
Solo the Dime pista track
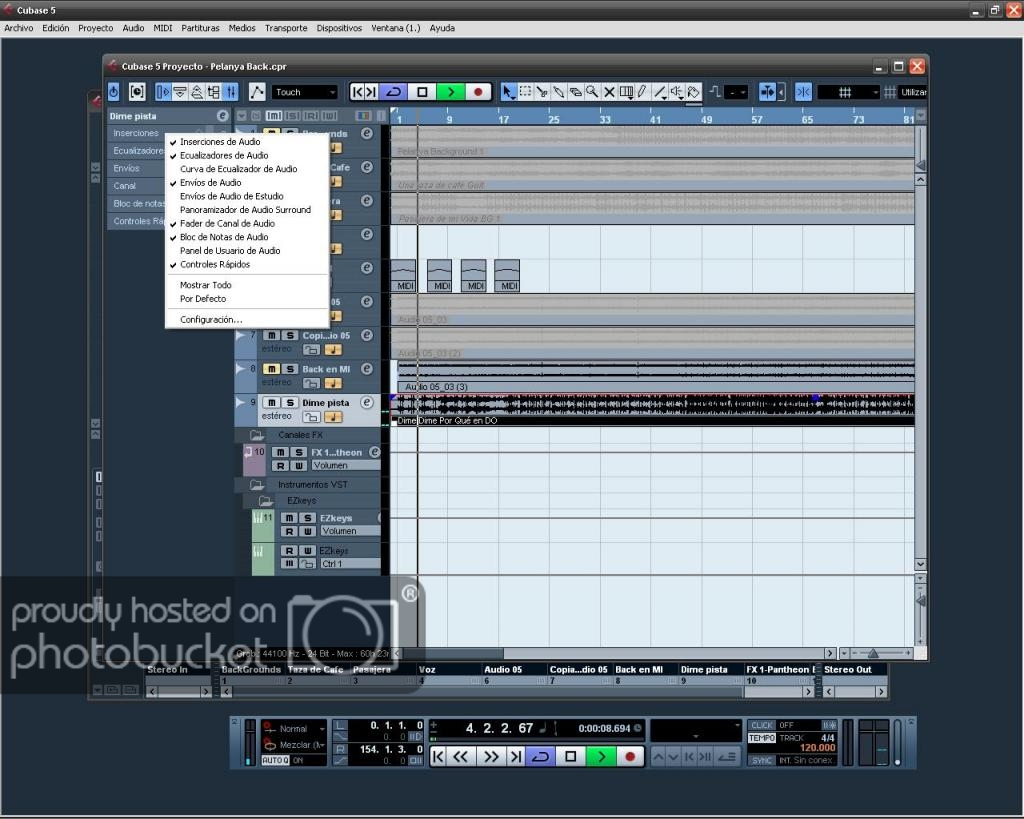(x=289, y=403)
